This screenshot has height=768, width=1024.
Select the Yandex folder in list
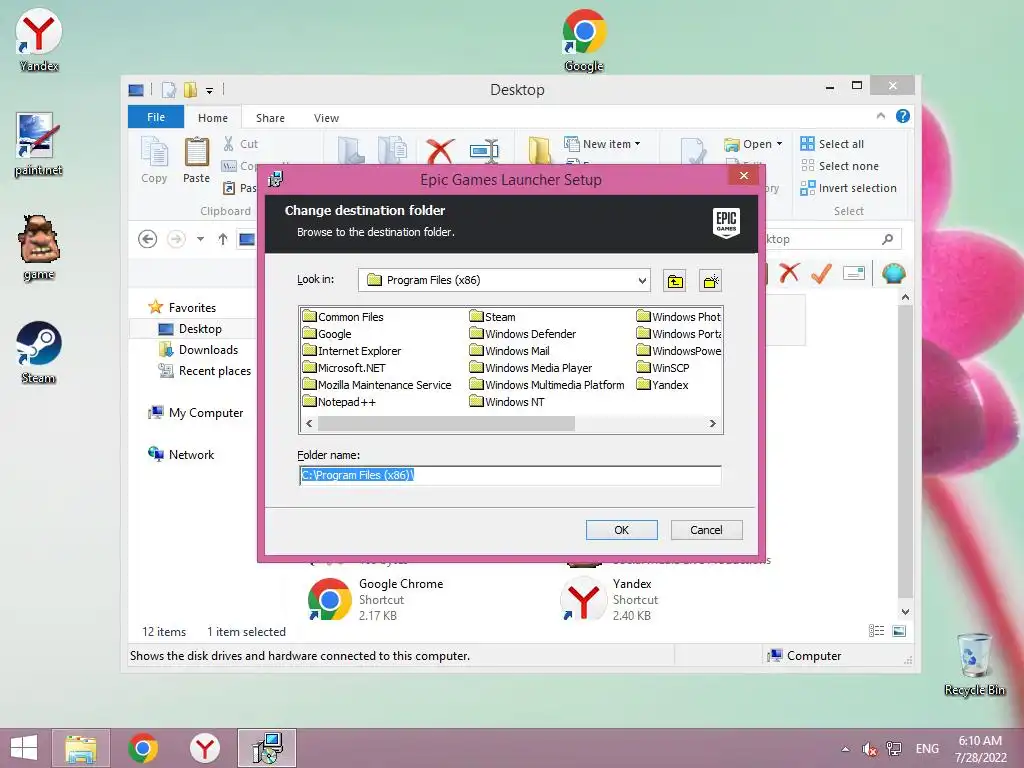pos(662,385)
